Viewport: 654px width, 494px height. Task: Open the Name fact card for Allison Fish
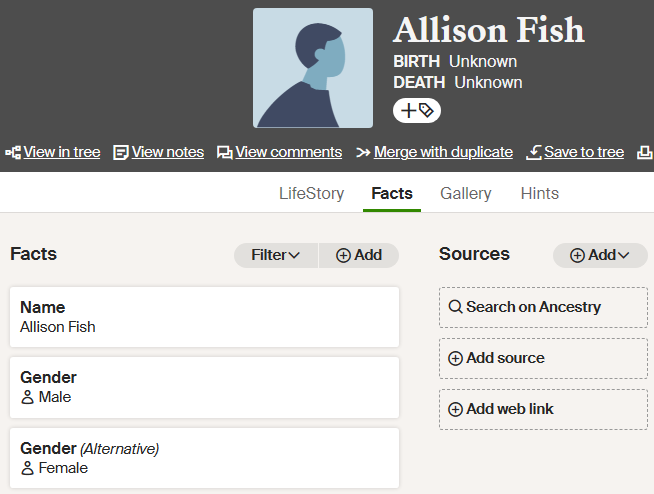(204, 317)
